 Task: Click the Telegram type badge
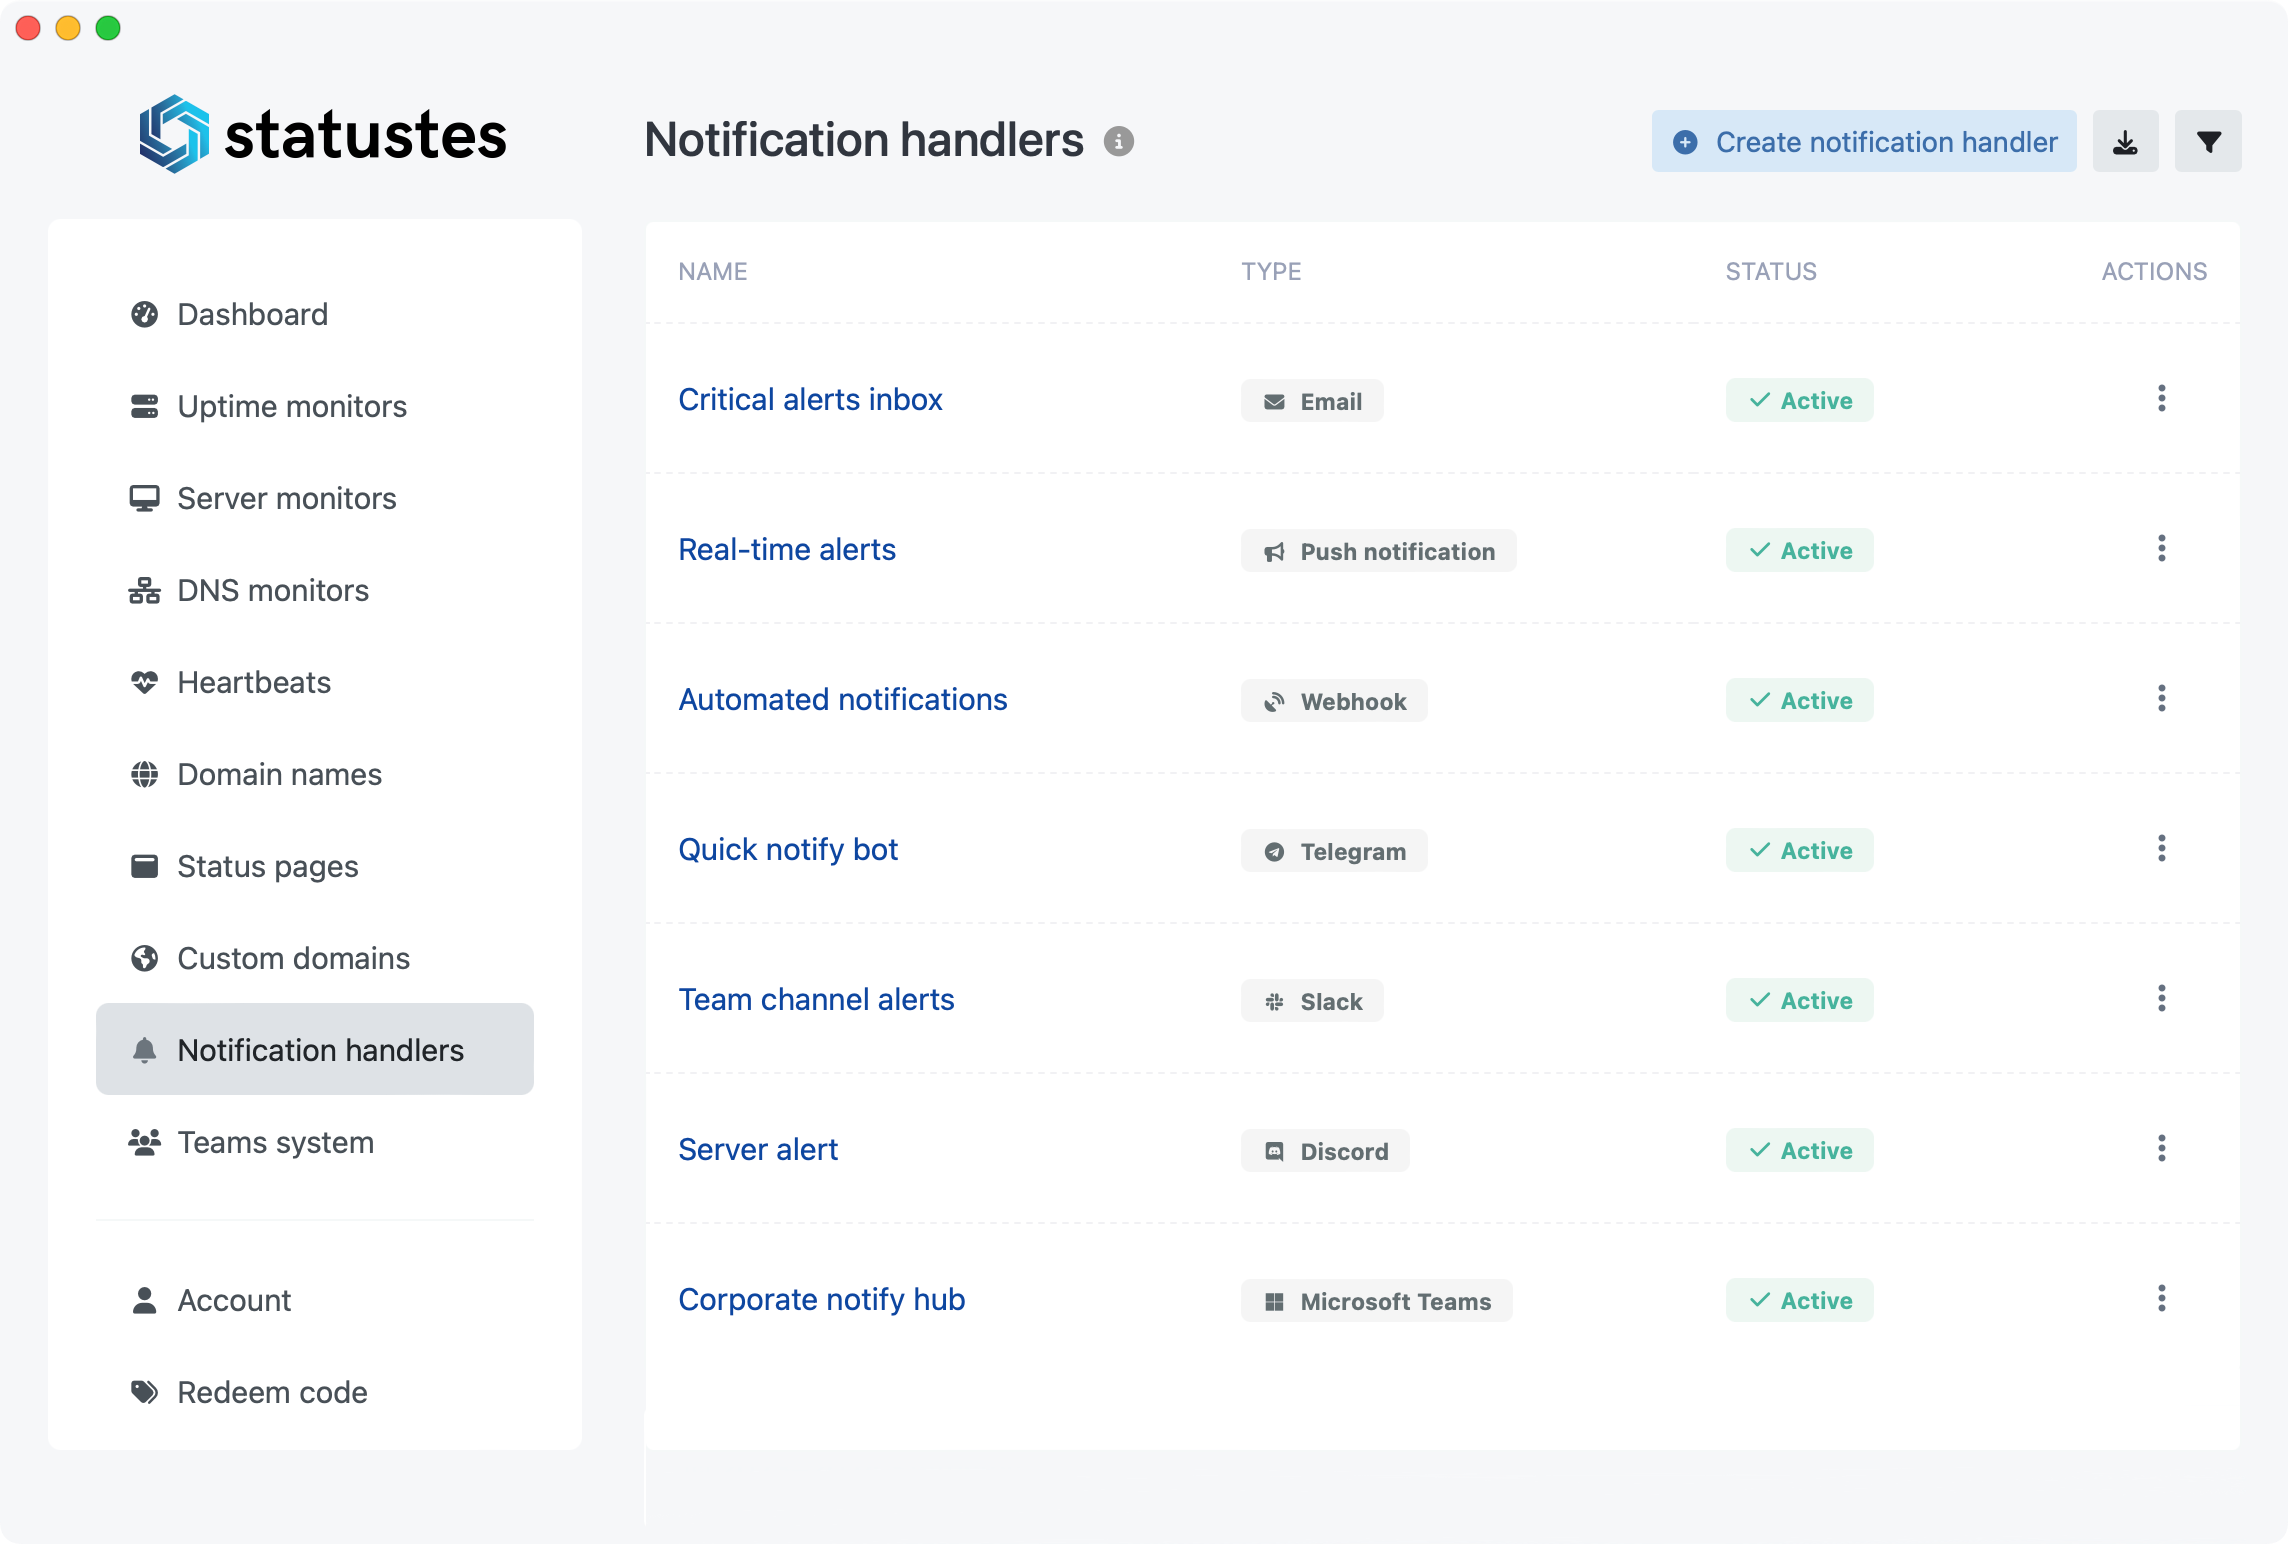(x=1334, y=851)
